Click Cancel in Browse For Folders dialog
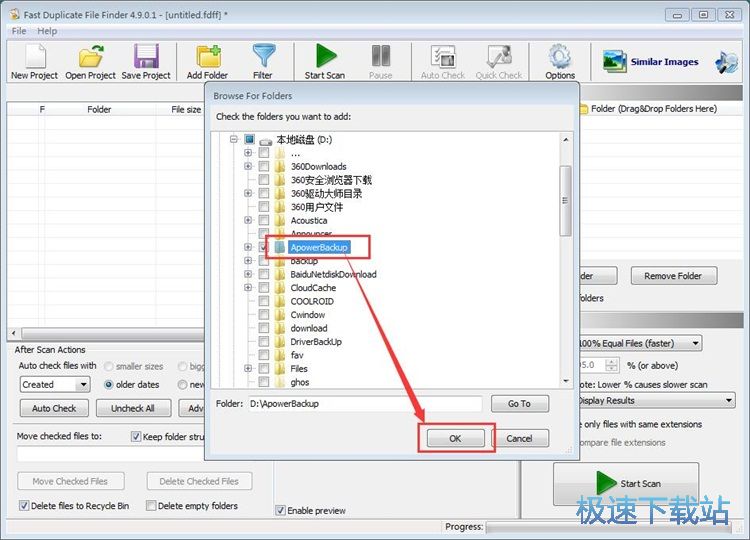Screen dimensions: 750x540 coord(519,438)
